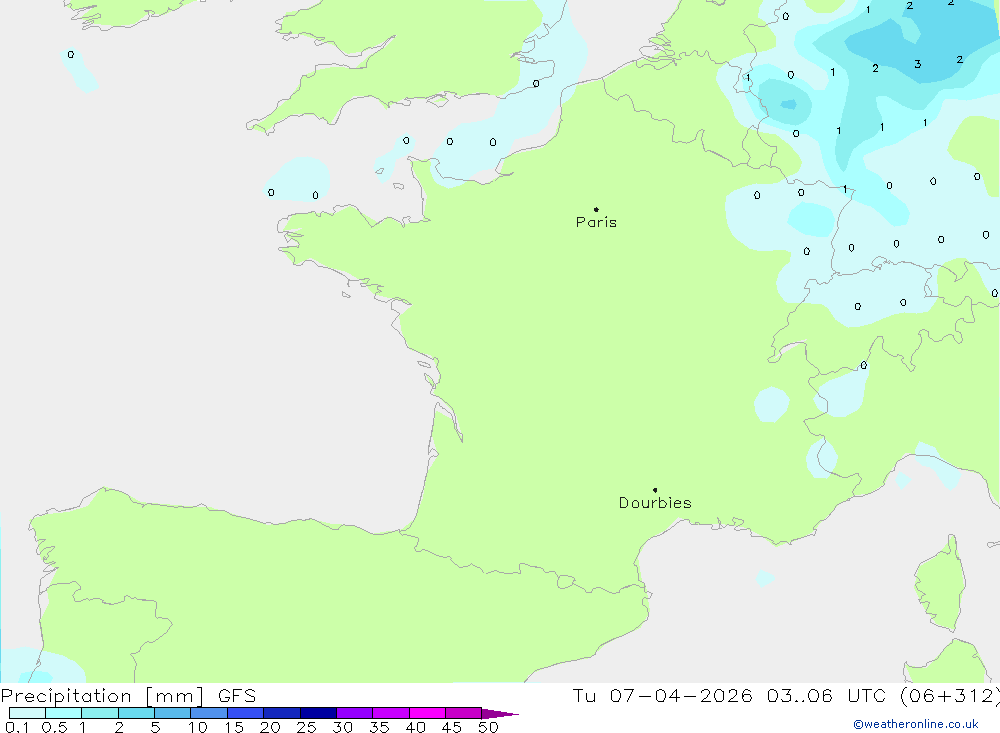Select the Paris location dot marker

click(596, 209)
